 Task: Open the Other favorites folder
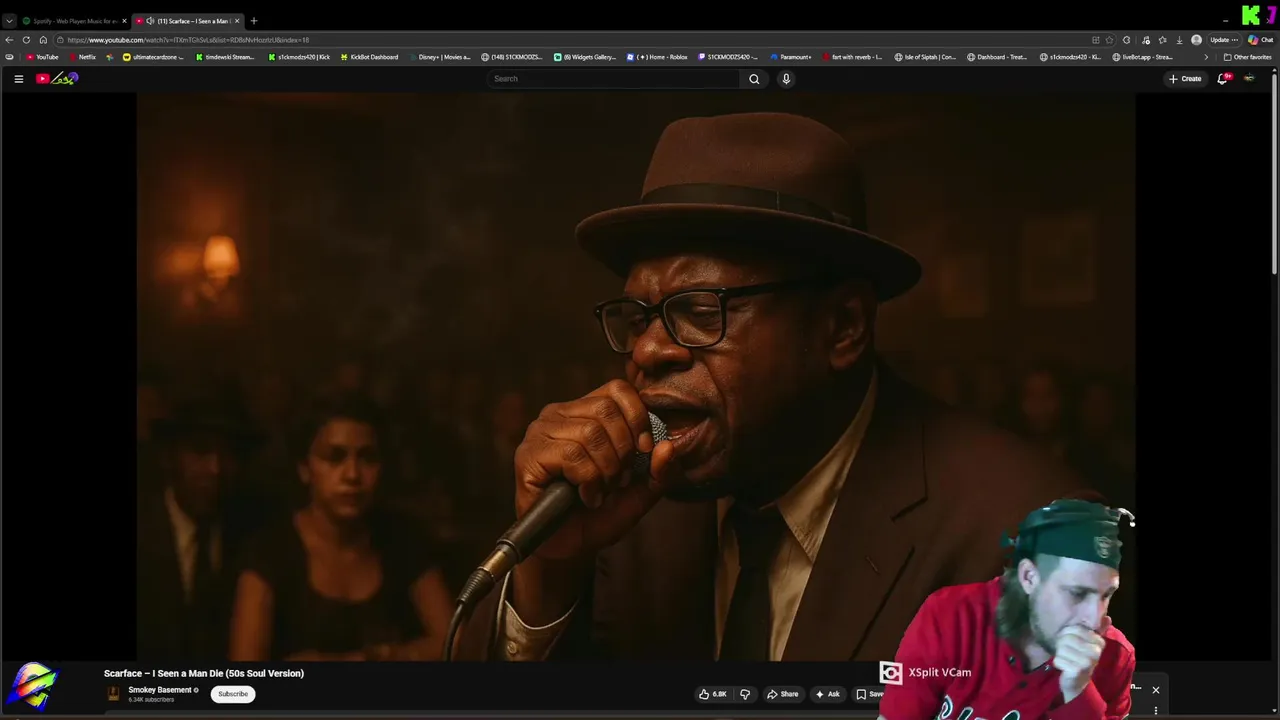(1248, 57)
